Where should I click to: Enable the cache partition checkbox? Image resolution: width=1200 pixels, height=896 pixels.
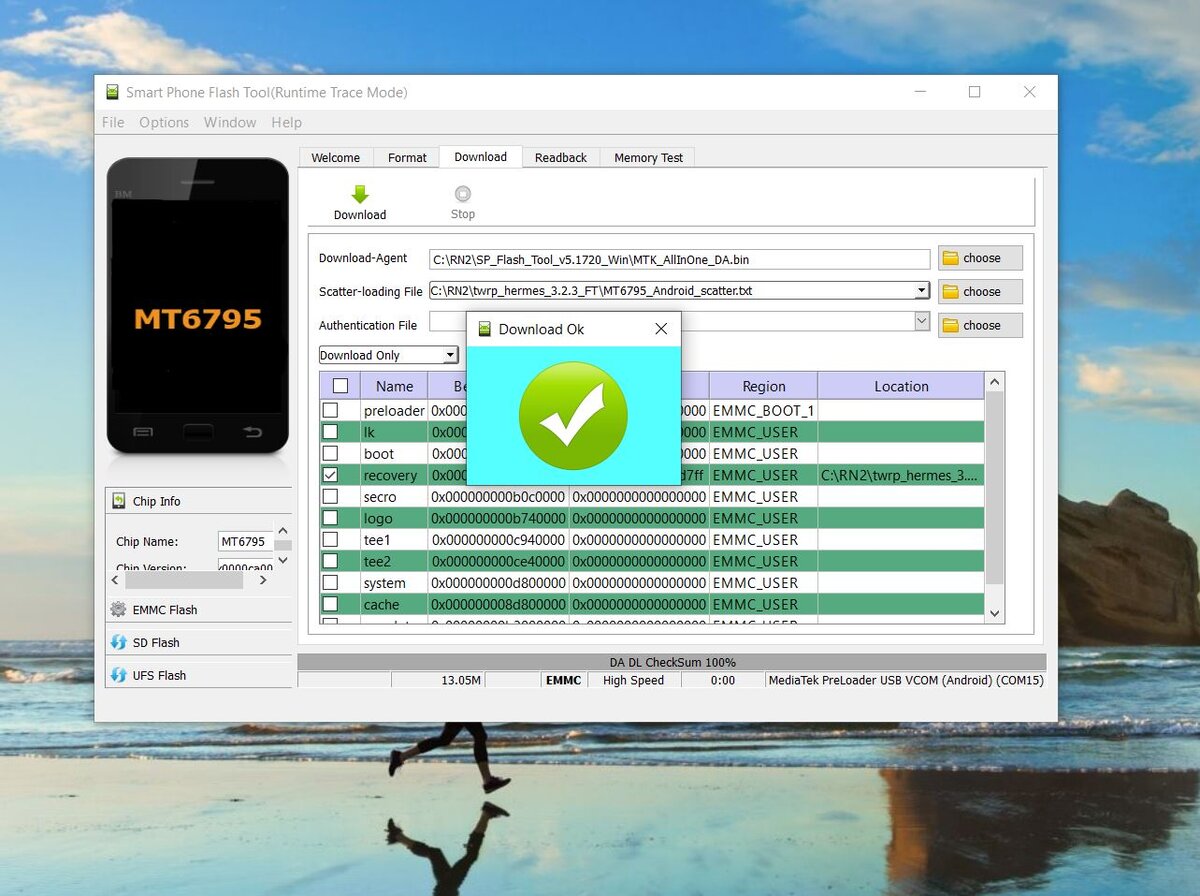point(330,604)
